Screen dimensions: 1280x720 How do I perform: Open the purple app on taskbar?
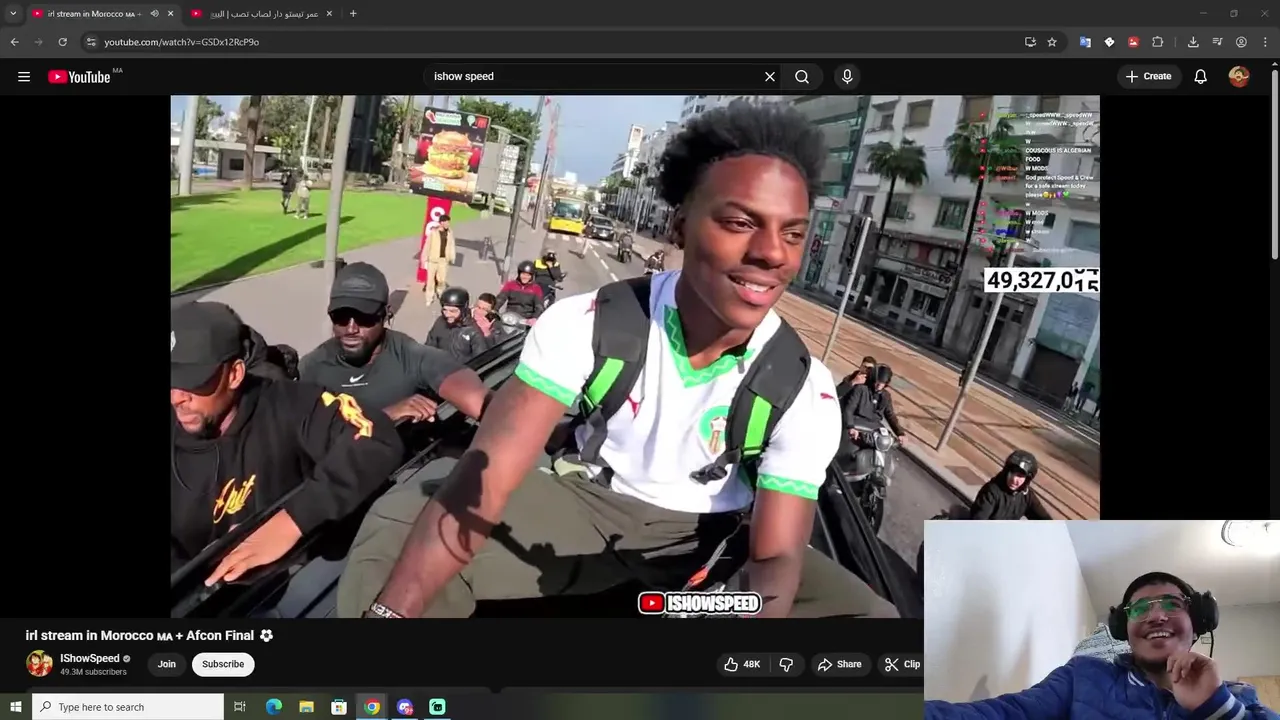click(405, 707)
